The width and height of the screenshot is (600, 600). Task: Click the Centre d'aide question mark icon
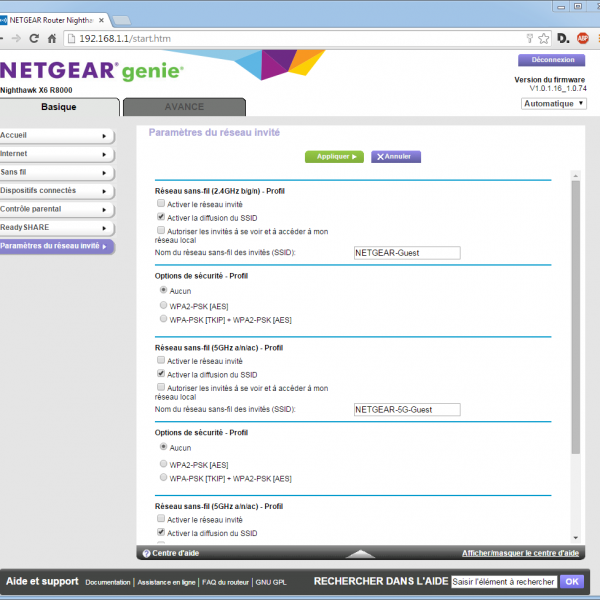tap(146, 553)
